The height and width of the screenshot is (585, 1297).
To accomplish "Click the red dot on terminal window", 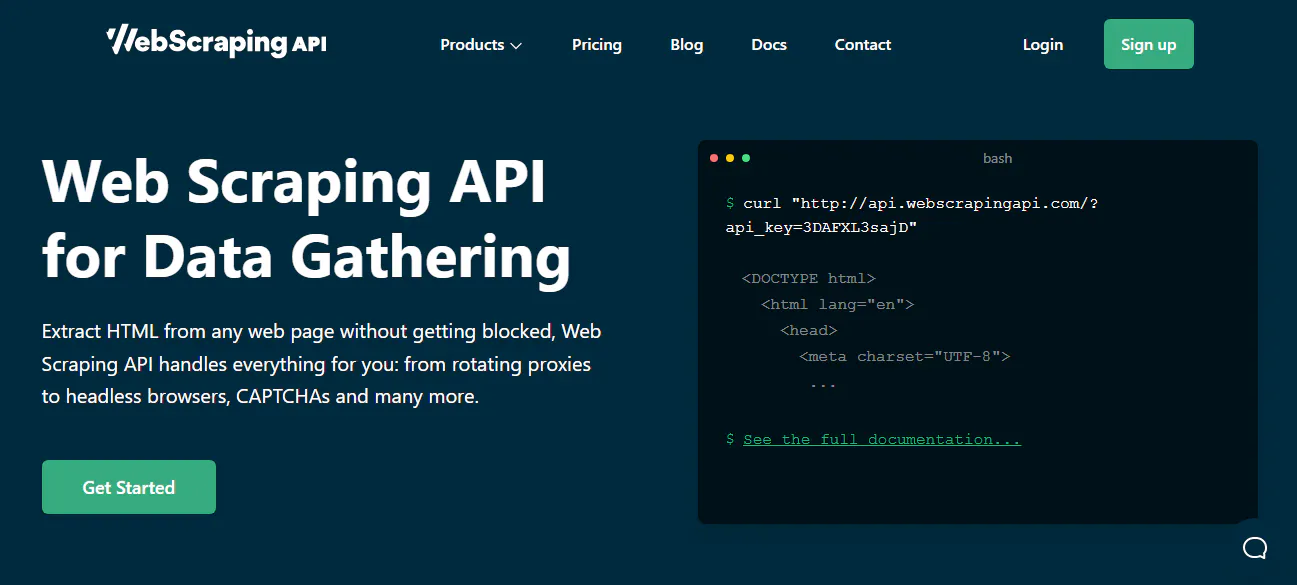I will click(713, 157).
